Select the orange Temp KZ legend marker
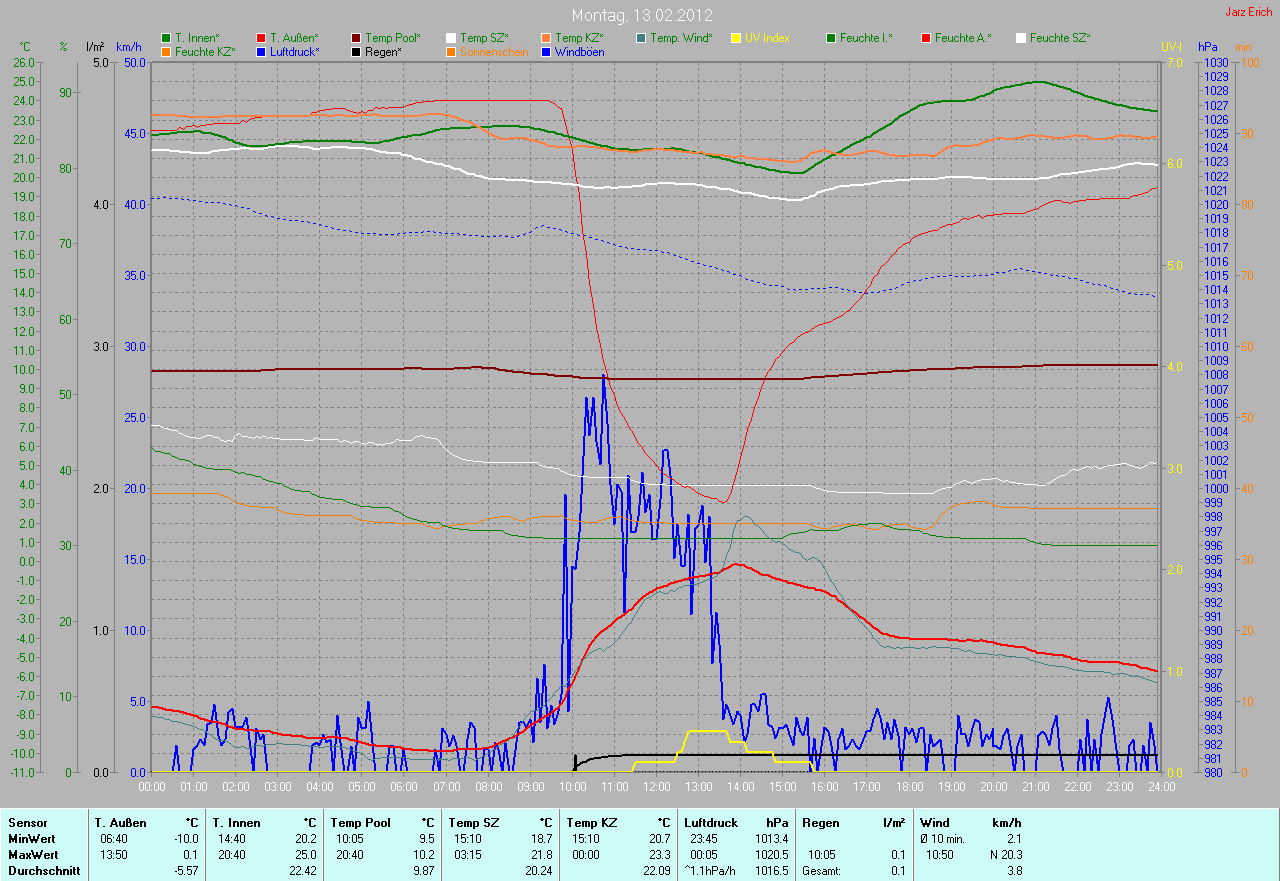This screenshot has height=881, width=1280. point(546,38)
